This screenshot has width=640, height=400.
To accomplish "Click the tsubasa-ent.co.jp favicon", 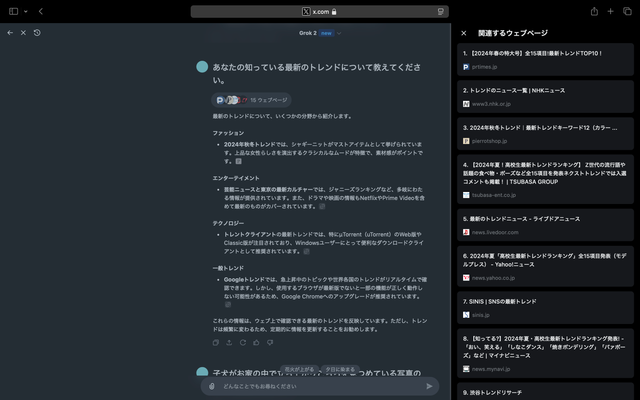I will pyautogui.click(x=466, y=195).
